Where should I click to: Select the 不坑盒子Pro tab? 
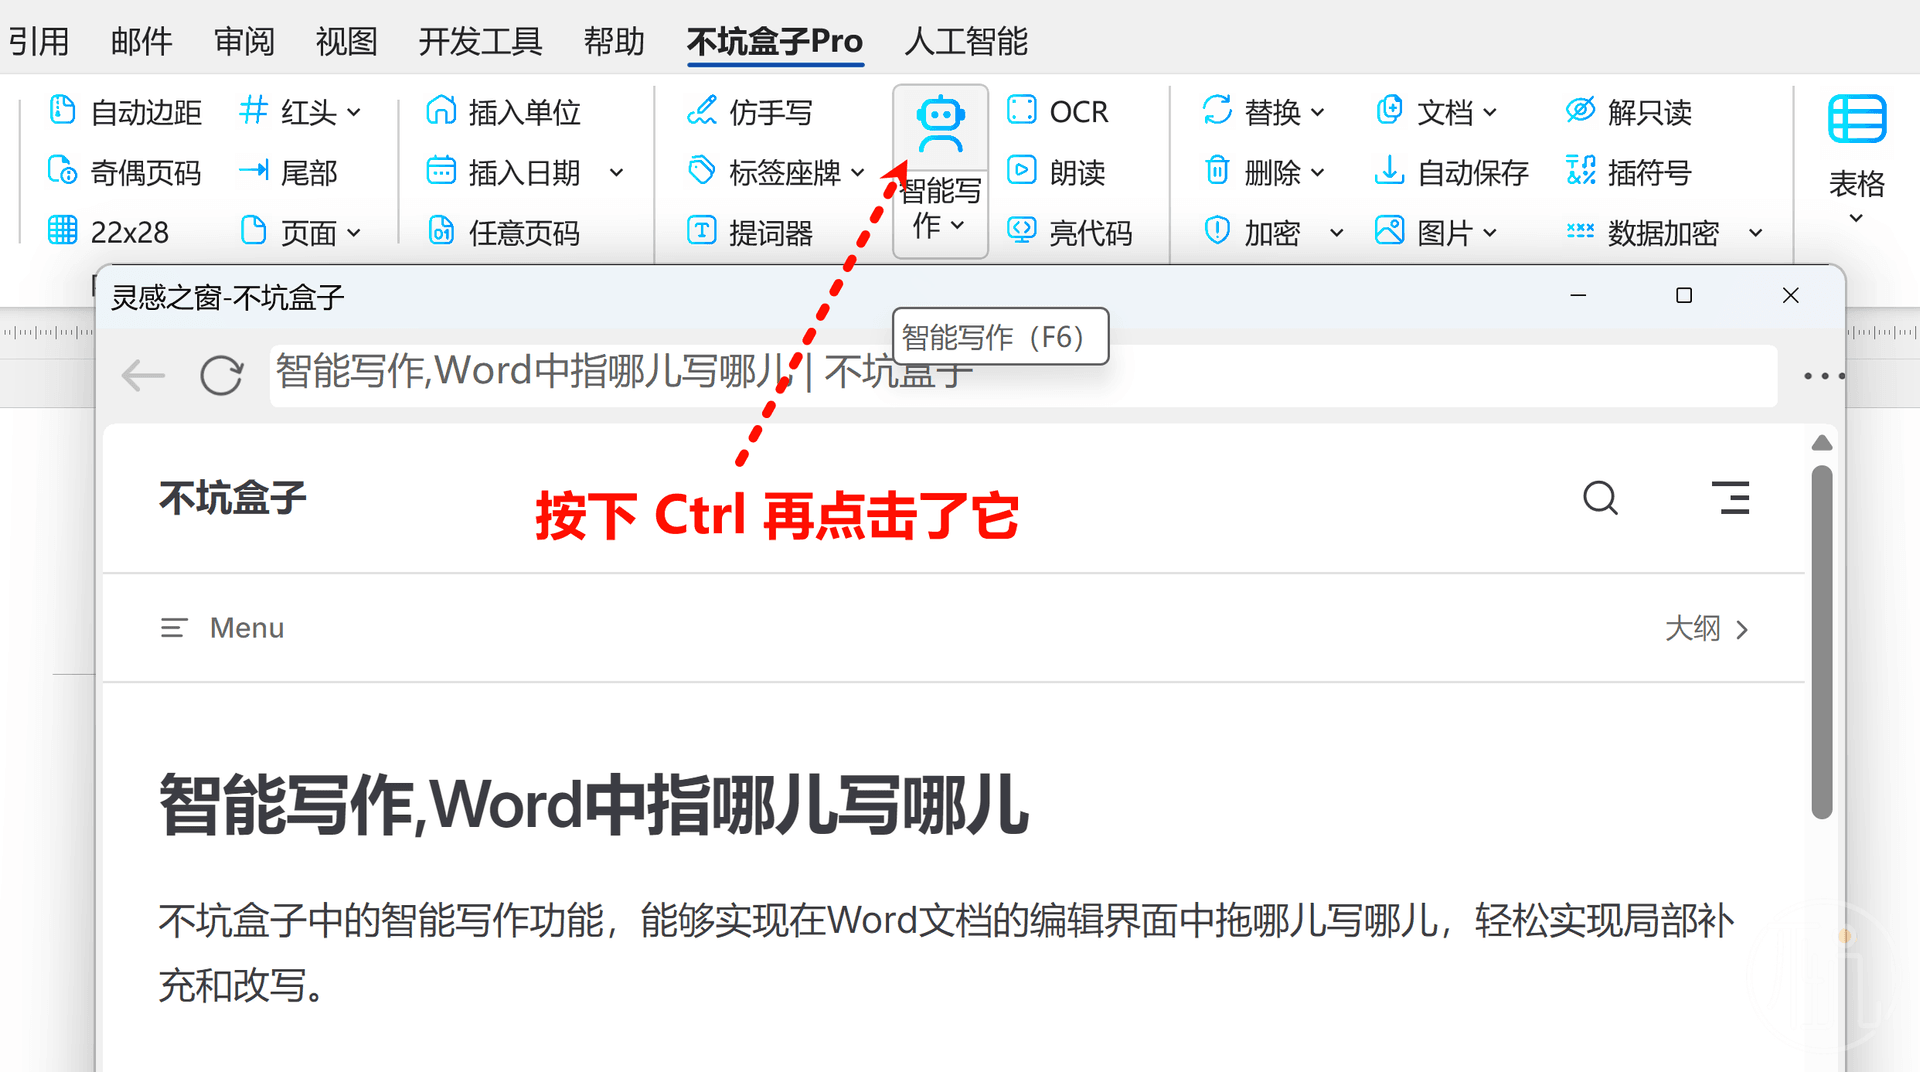point(775,41)
